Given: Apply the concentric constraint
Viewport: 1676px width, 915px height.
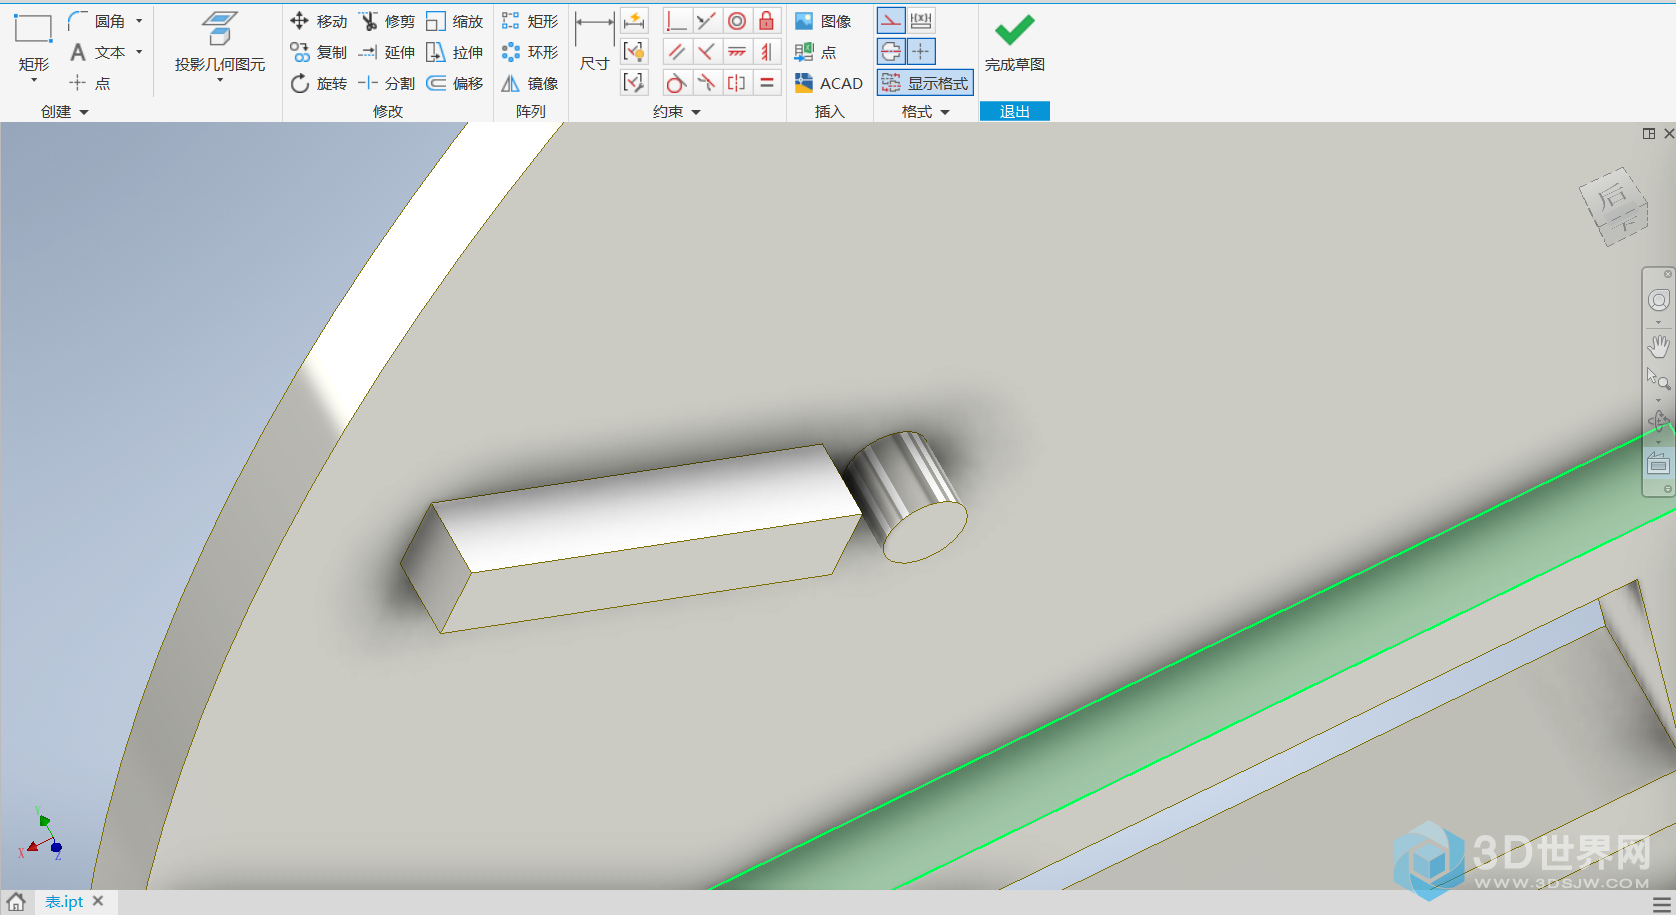Looking at the screenshot, I should pyautogui.click(x=737, y=21).
